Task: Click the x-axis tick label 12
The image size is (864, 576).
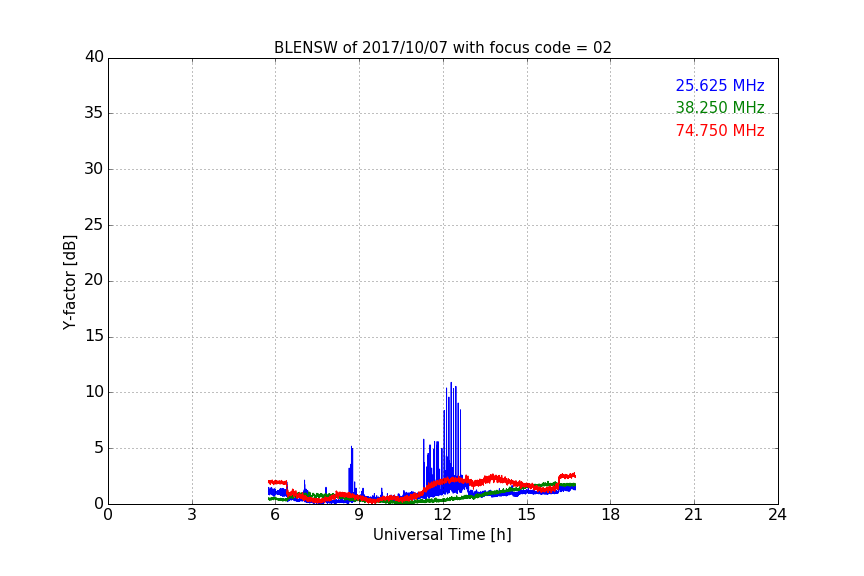Action: [442, 515]
